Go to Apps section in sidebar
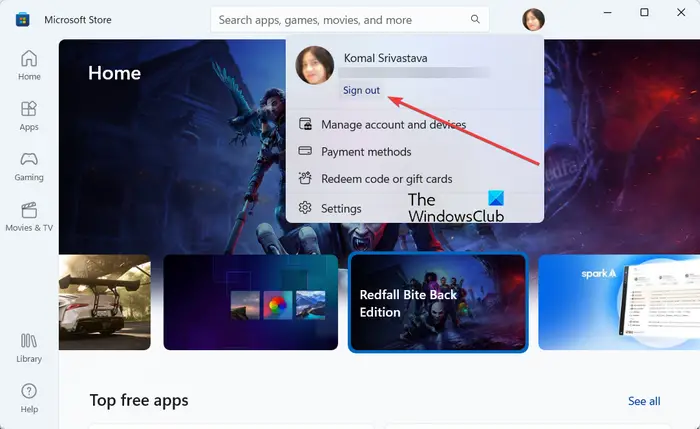700x429 pixels. point(29,116)
